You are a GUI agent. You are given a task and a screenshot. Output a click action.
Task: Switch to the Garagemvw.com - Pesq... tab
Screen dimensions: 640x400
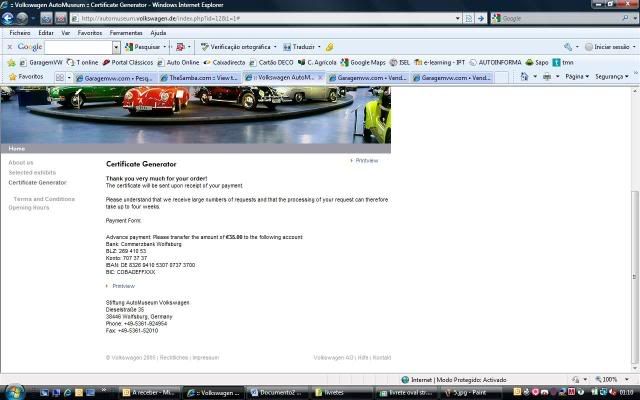(114, 78)
